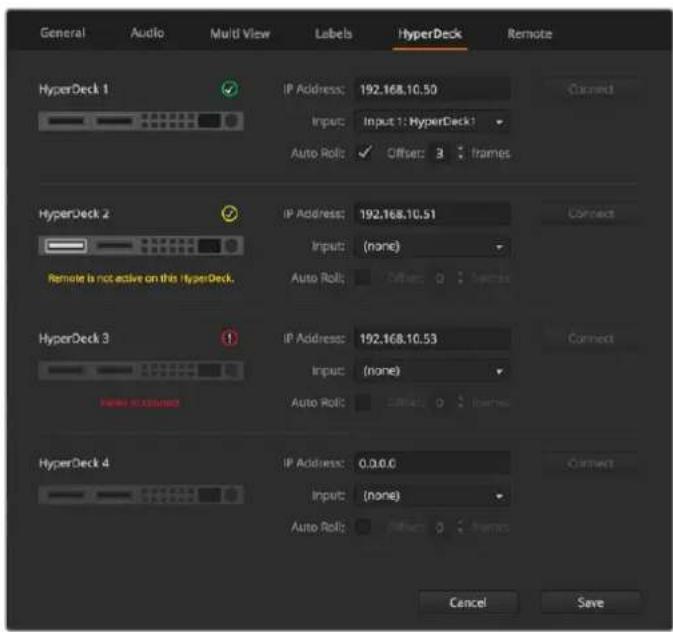
Task: Click Connect button for HyperDeck 3
Action: pyautogui.click(x=591, y=338)
